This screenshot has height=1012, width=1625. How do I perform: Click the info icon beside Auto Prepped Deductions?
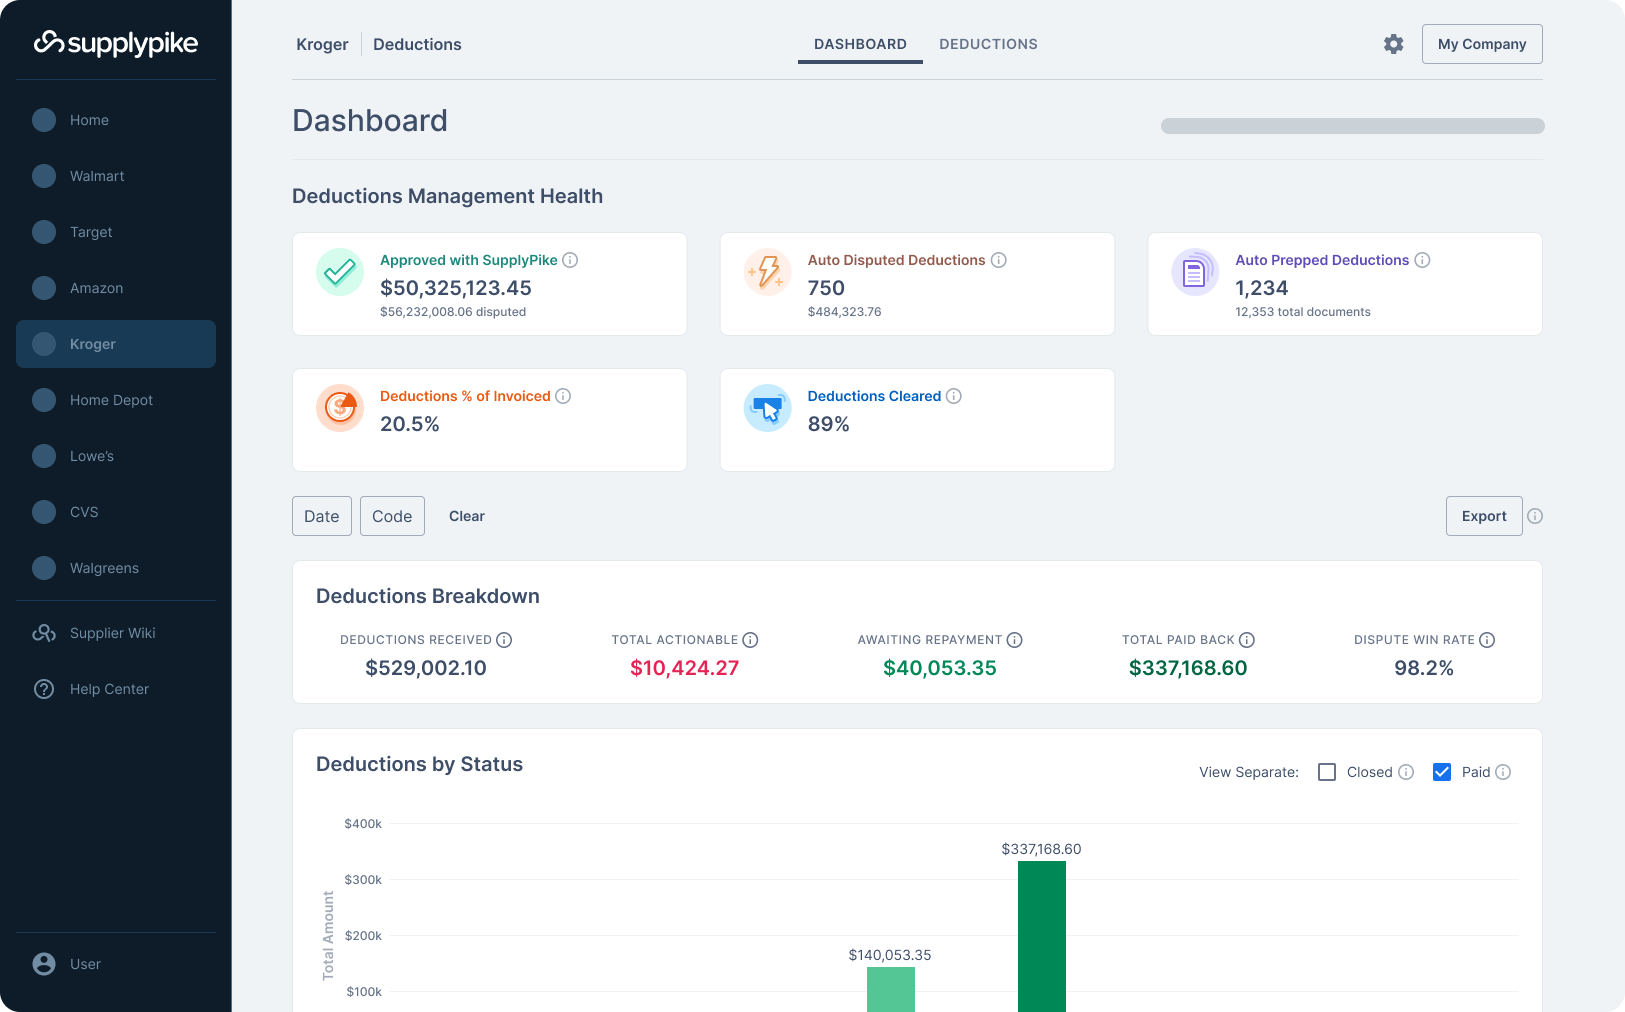[1422, 260]
